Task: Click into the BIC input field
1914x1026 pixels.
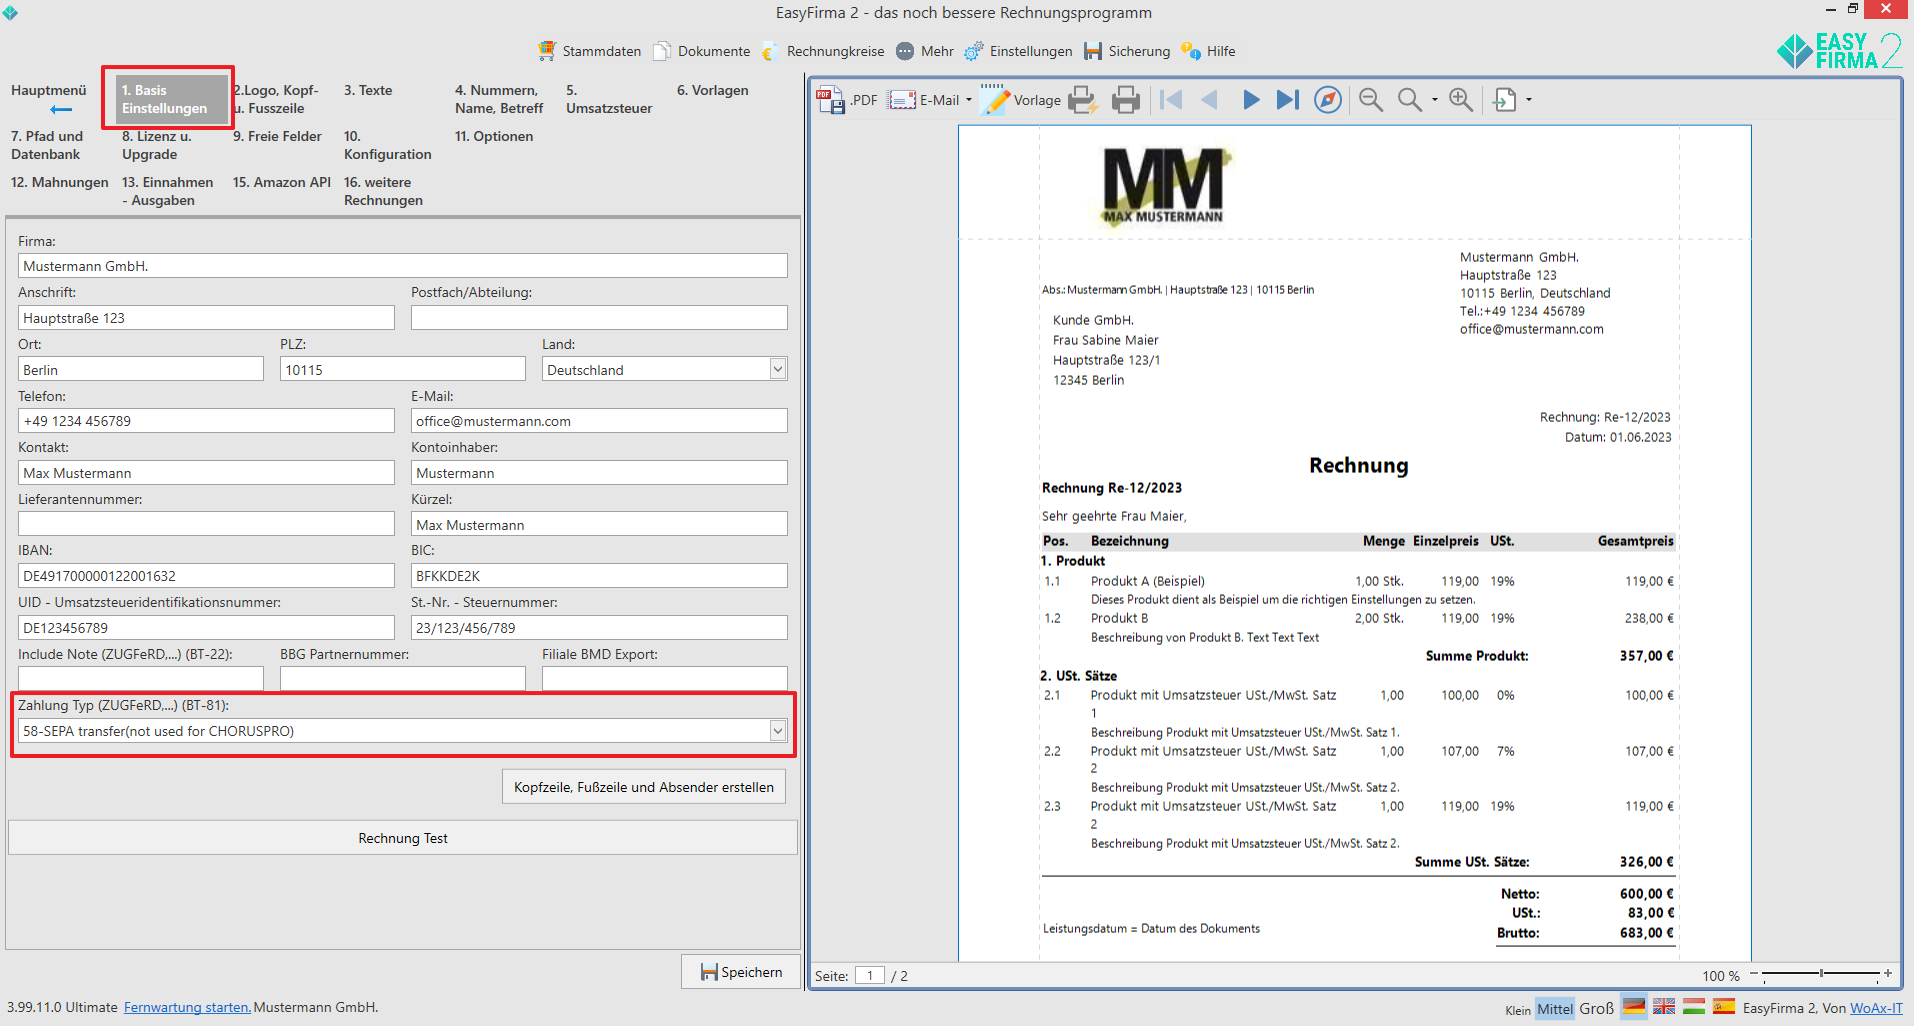Action: [599, 576]
